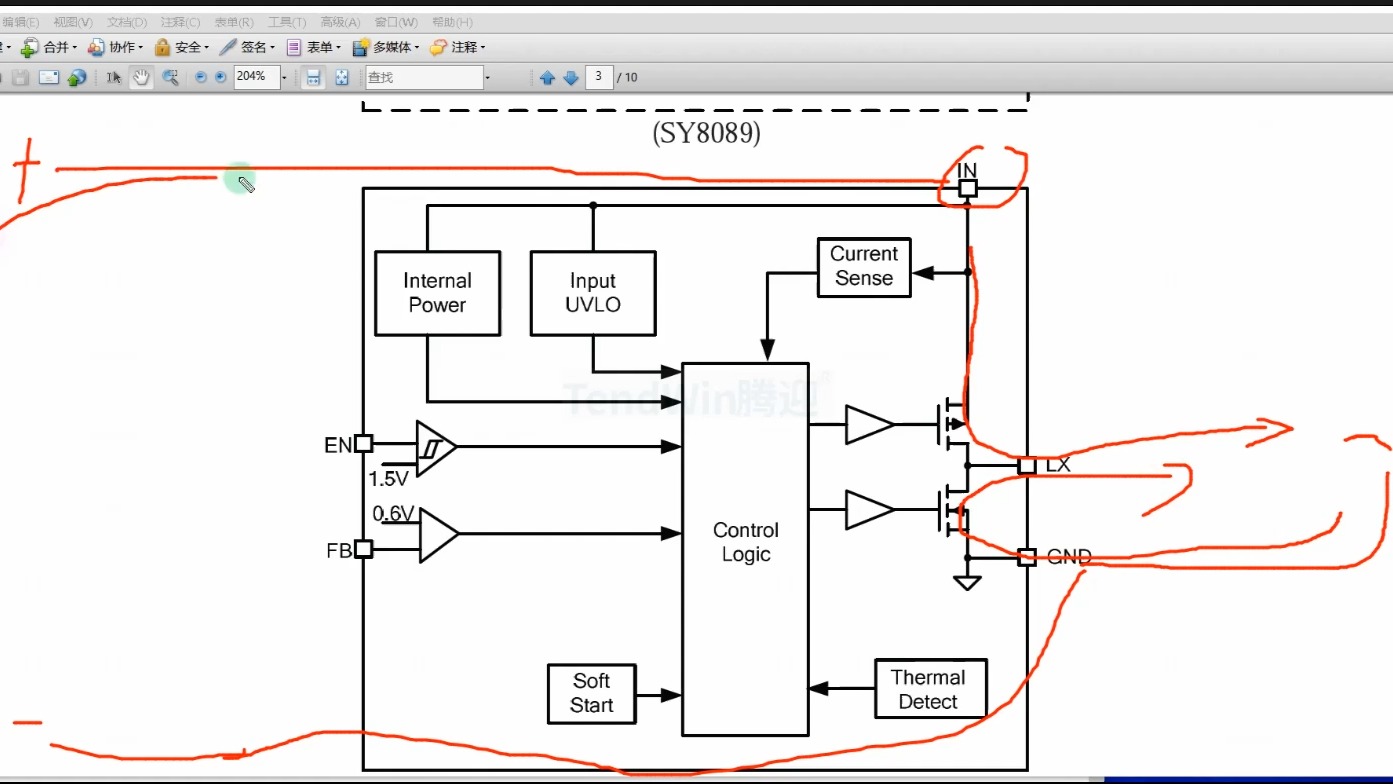Click the upload globe arrow icon
The height and width of the screenshot is (784, 1393).
(x=77, y=77)
